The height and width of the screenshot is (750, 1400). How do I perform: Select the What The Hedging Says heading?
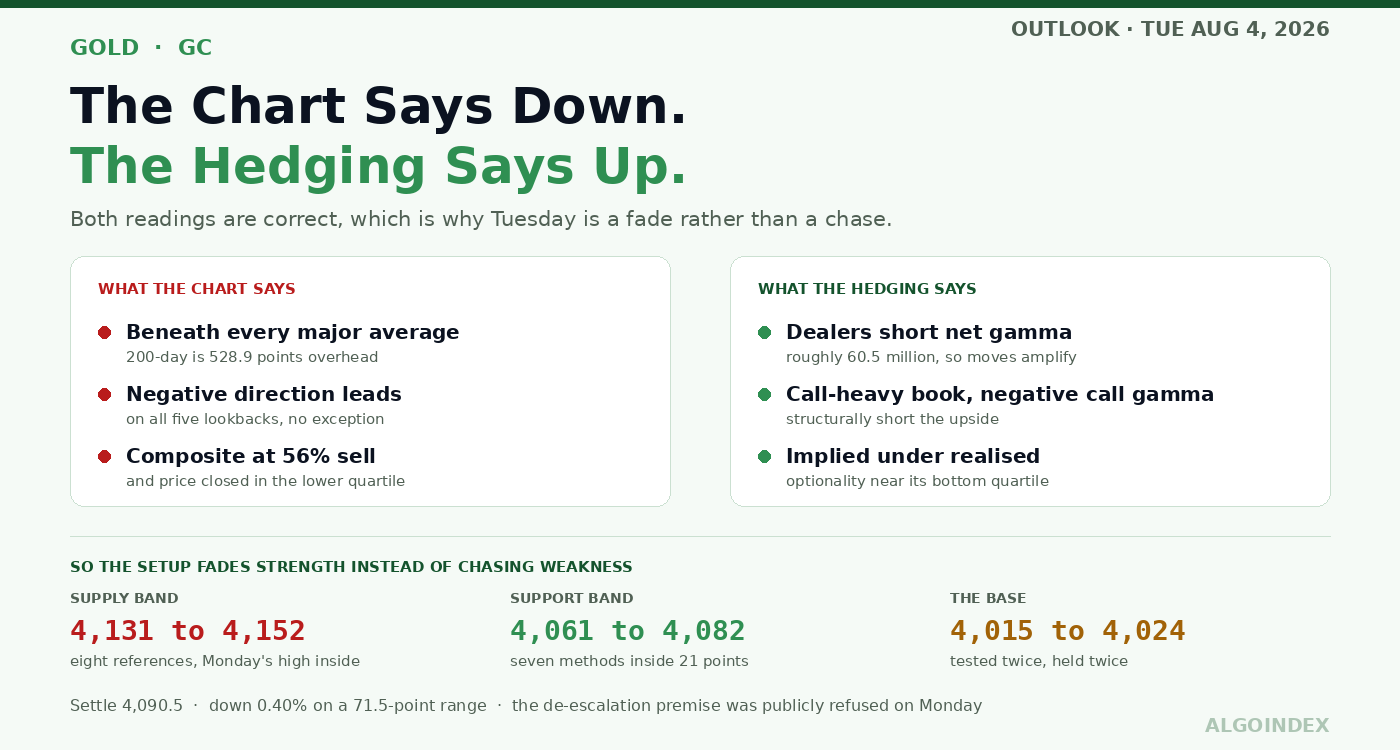tap(867, 289)
